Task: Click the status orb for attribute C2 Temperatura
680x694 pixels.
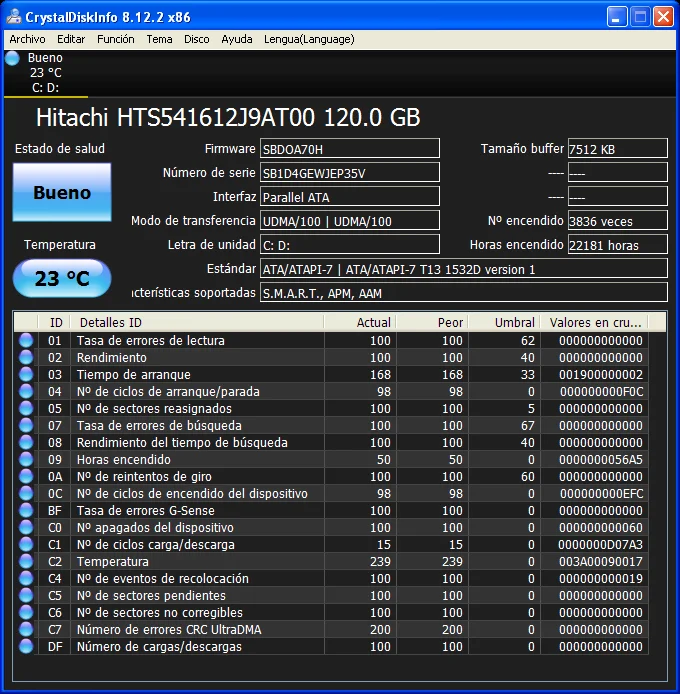Action: [x=26, y=561]
